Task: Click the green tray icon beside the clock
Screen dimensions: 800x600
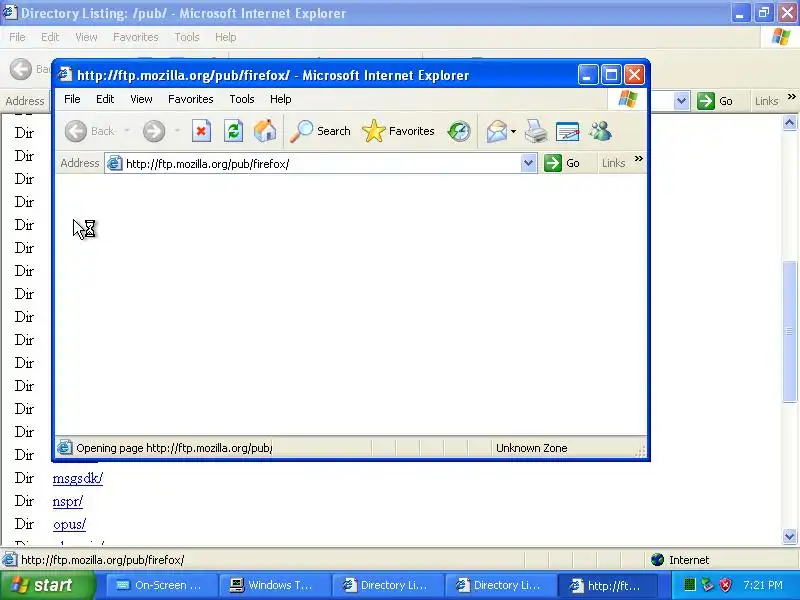Action: click(689, 585)
